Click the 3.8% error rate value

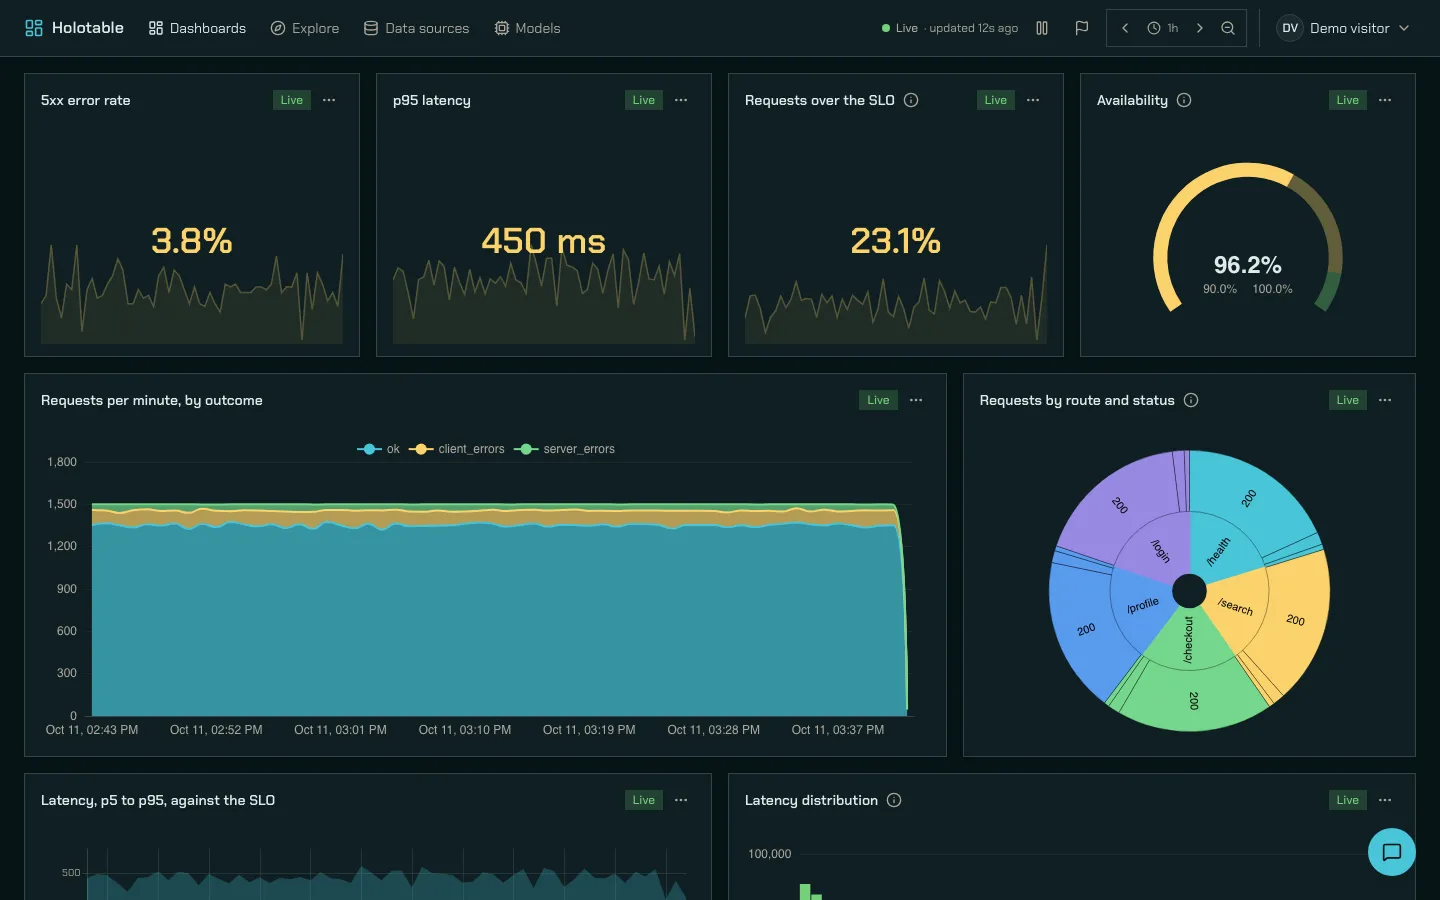(192, 241)
